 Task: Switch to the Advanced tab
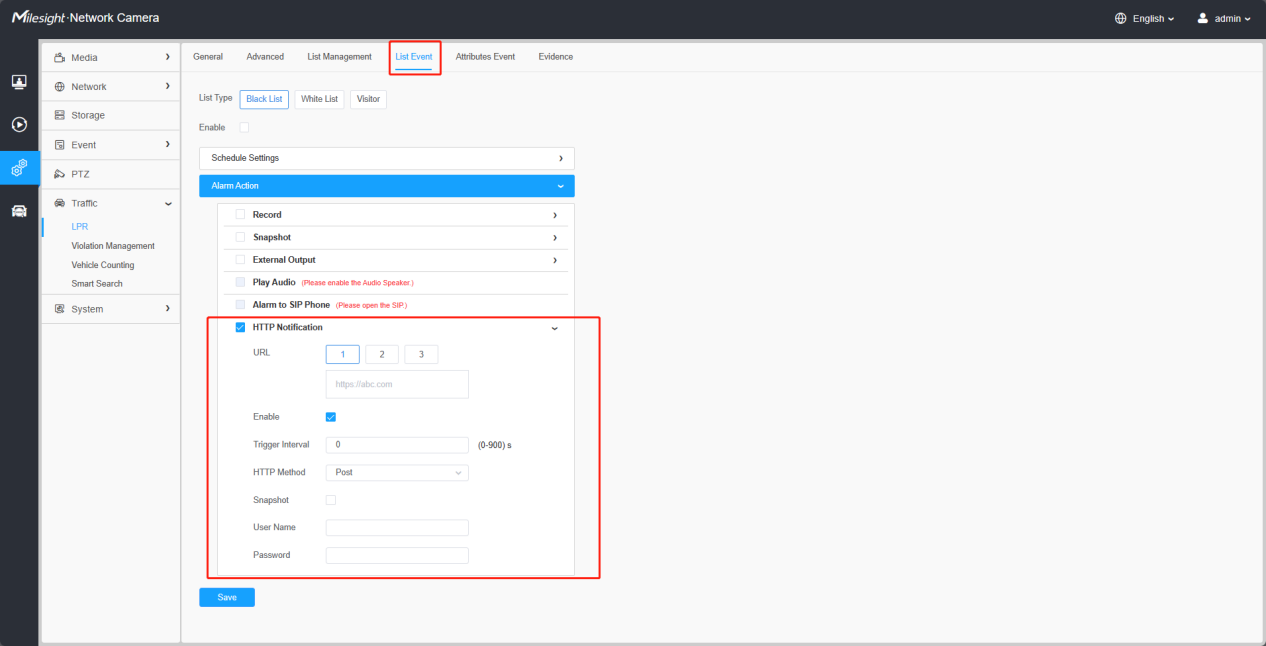tap(265, 57)
